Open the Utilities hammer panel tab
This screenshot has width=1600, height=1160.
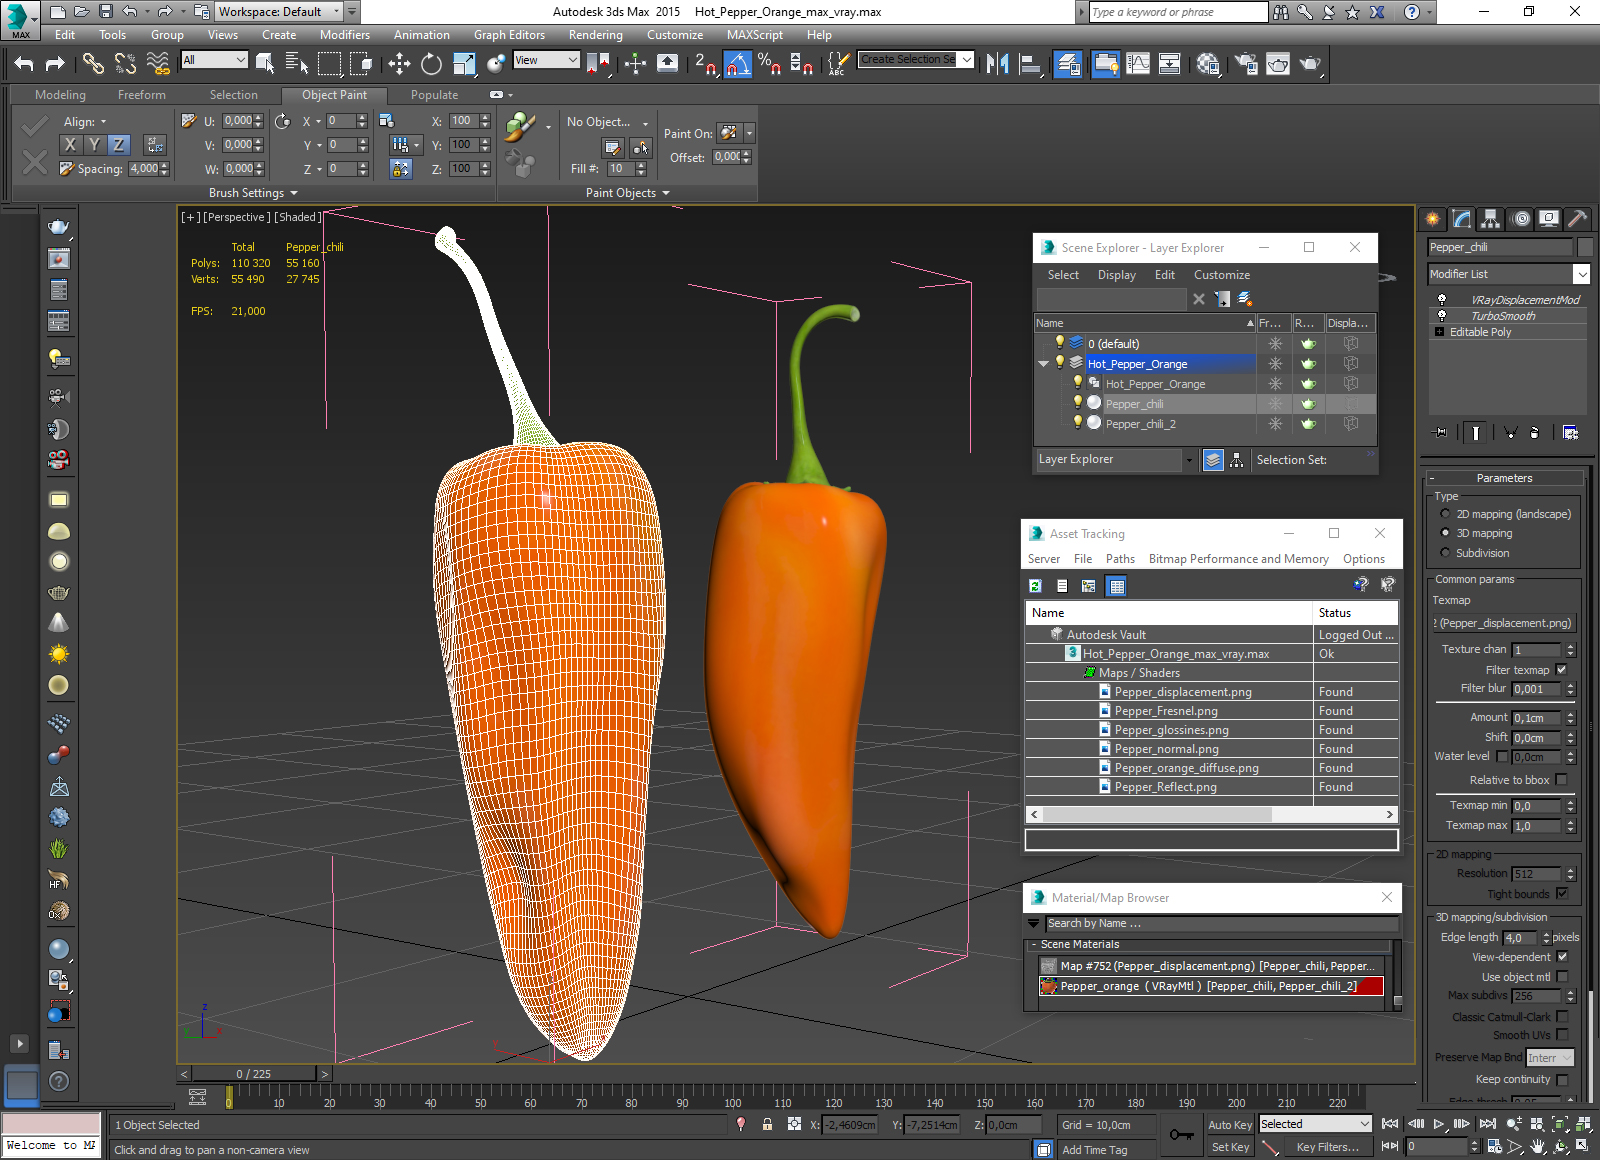(1577, 218)
